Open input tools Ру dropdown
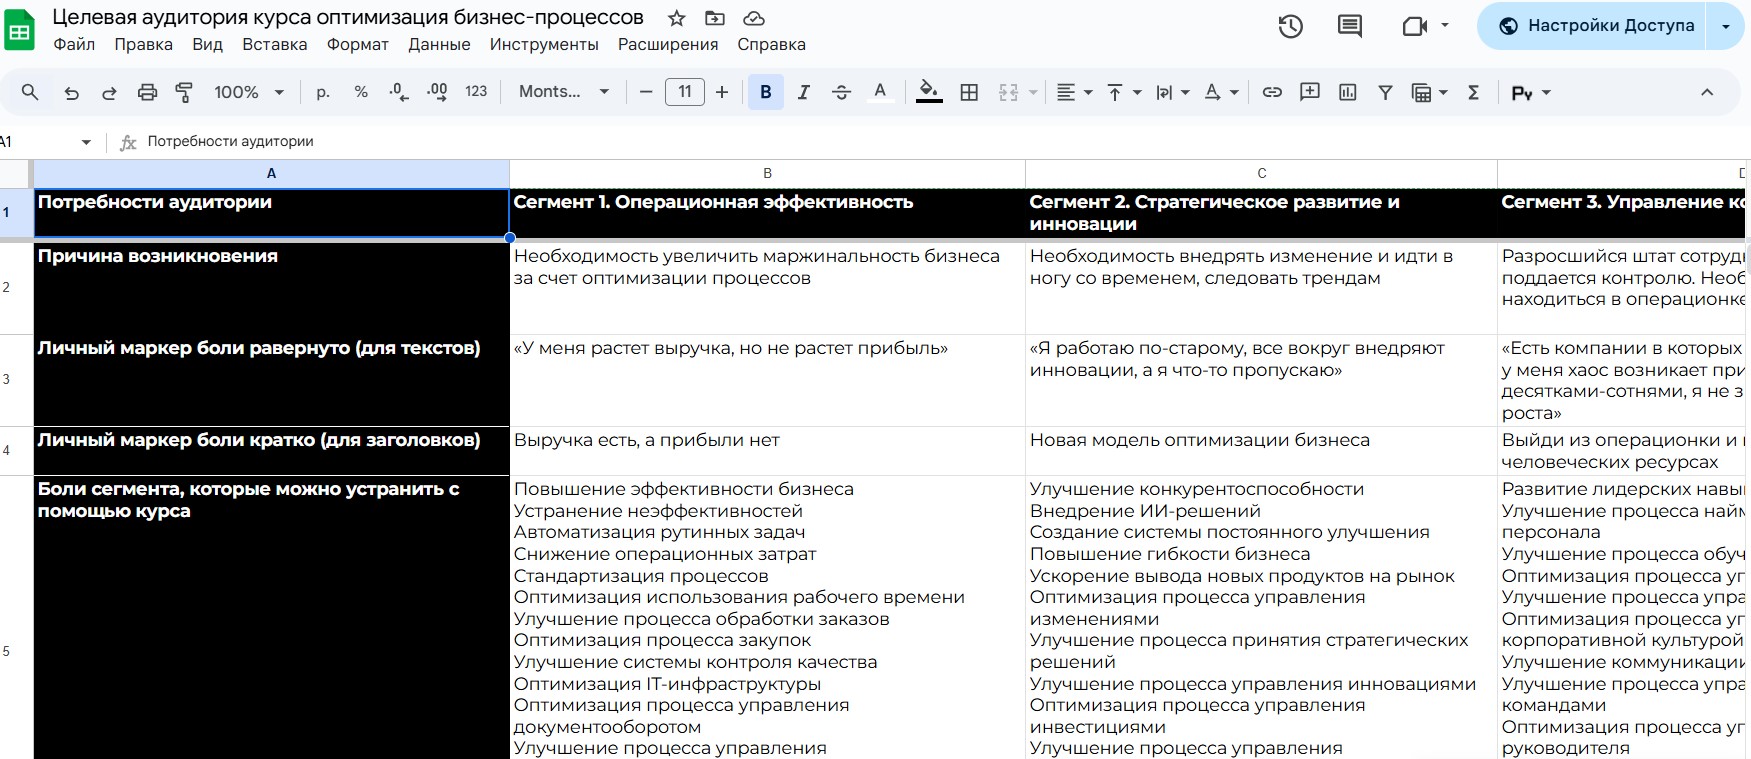 [x=1531, y=92]
